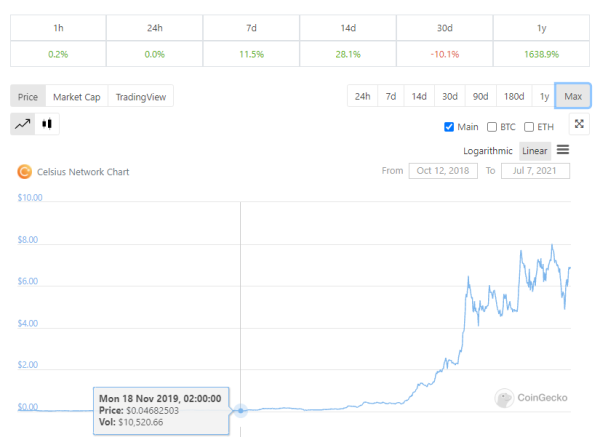Select the Linear scale option
This screenshot has height=437, width=600.
pyautogui.click(x=535, y=151)
